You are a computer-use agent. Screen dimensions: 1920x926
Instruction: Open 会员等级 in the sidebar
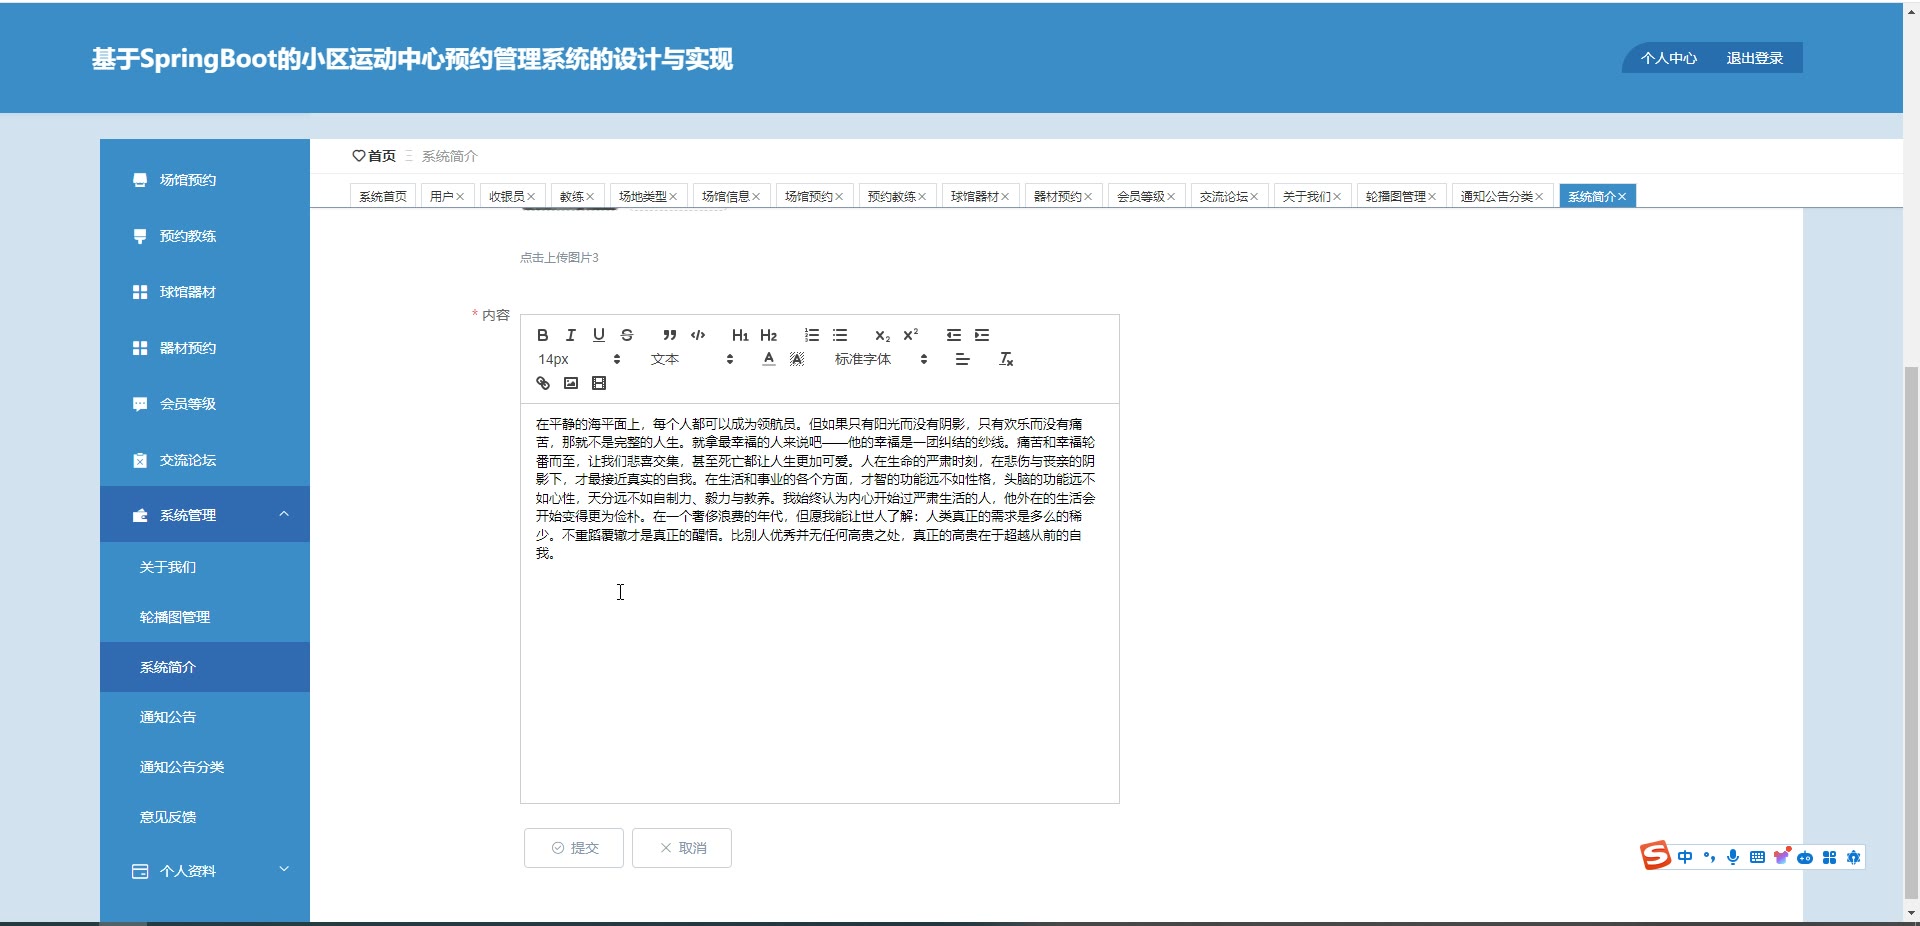[x=205, y=404]
